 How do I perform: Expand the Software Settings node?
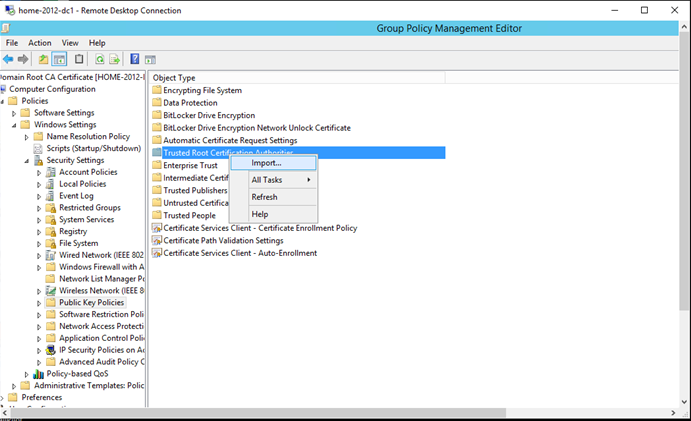click(x=14, y=113)
